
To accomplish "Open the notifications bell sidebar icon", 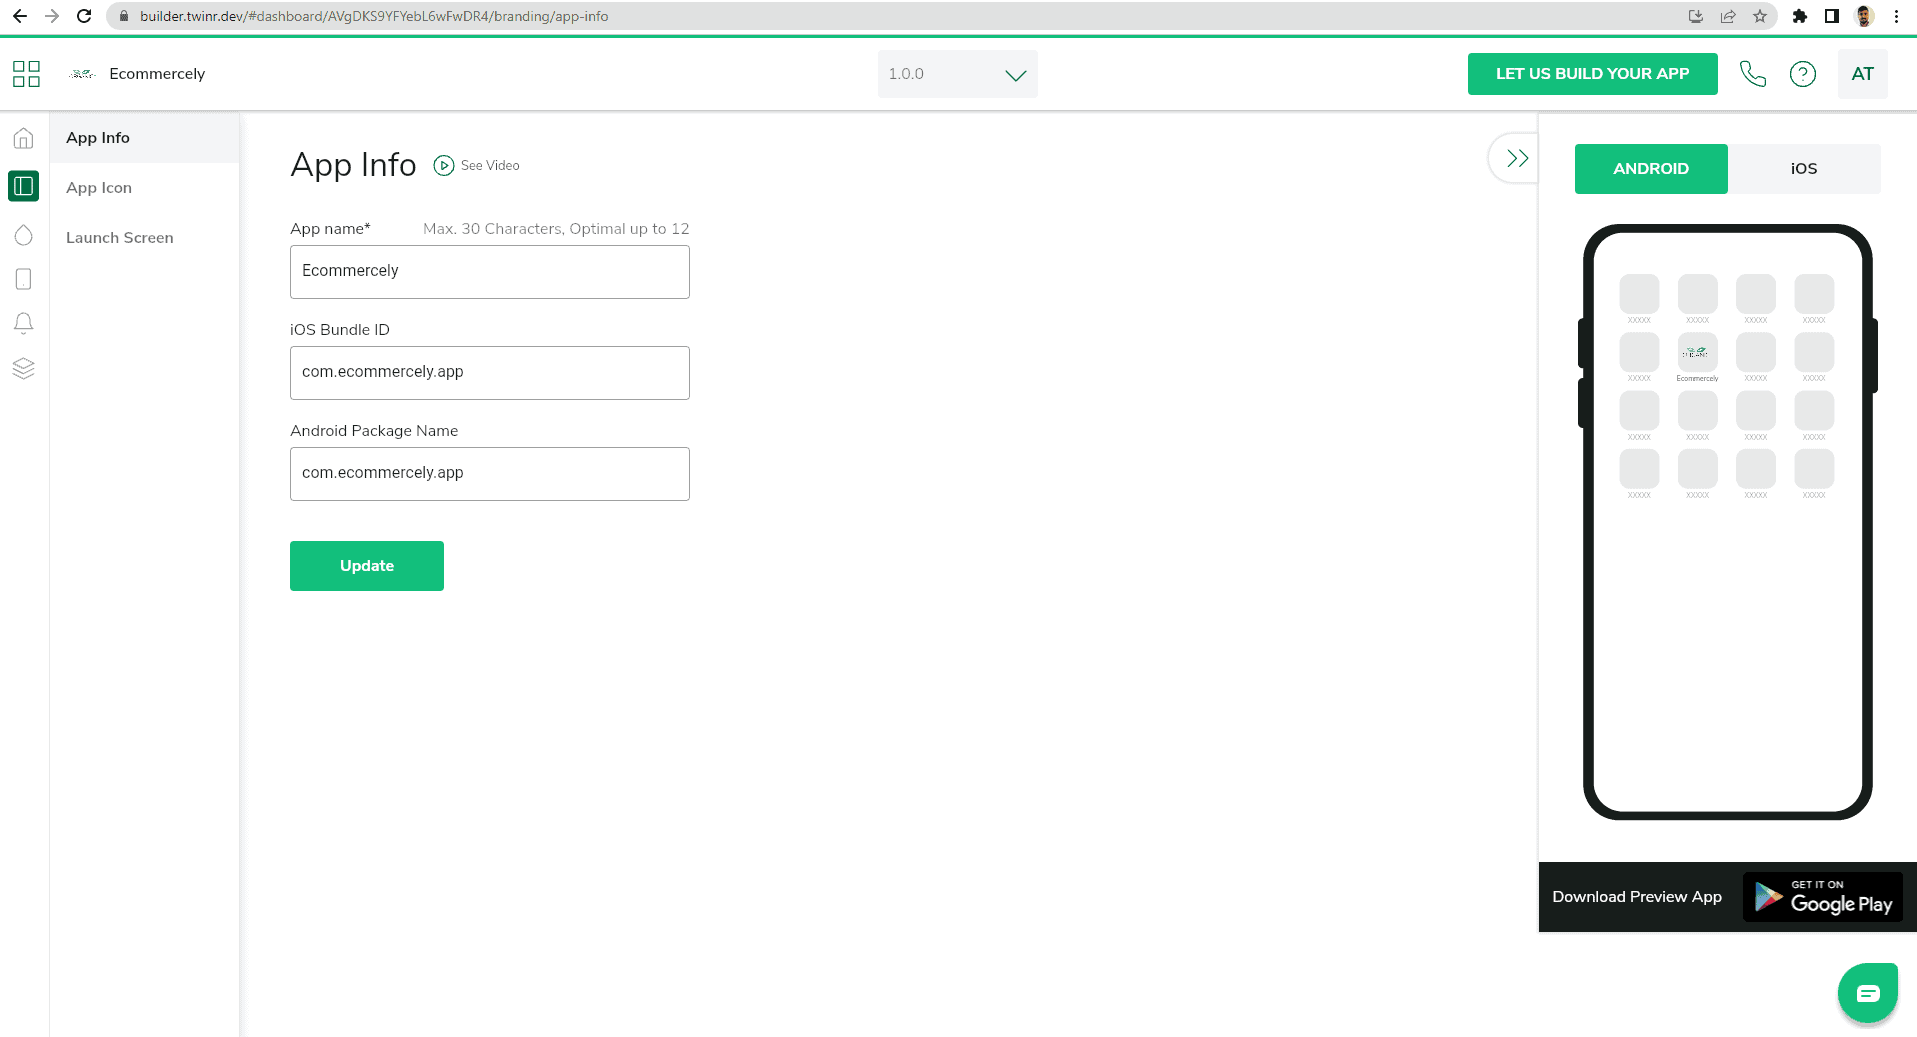I will 24,323.
